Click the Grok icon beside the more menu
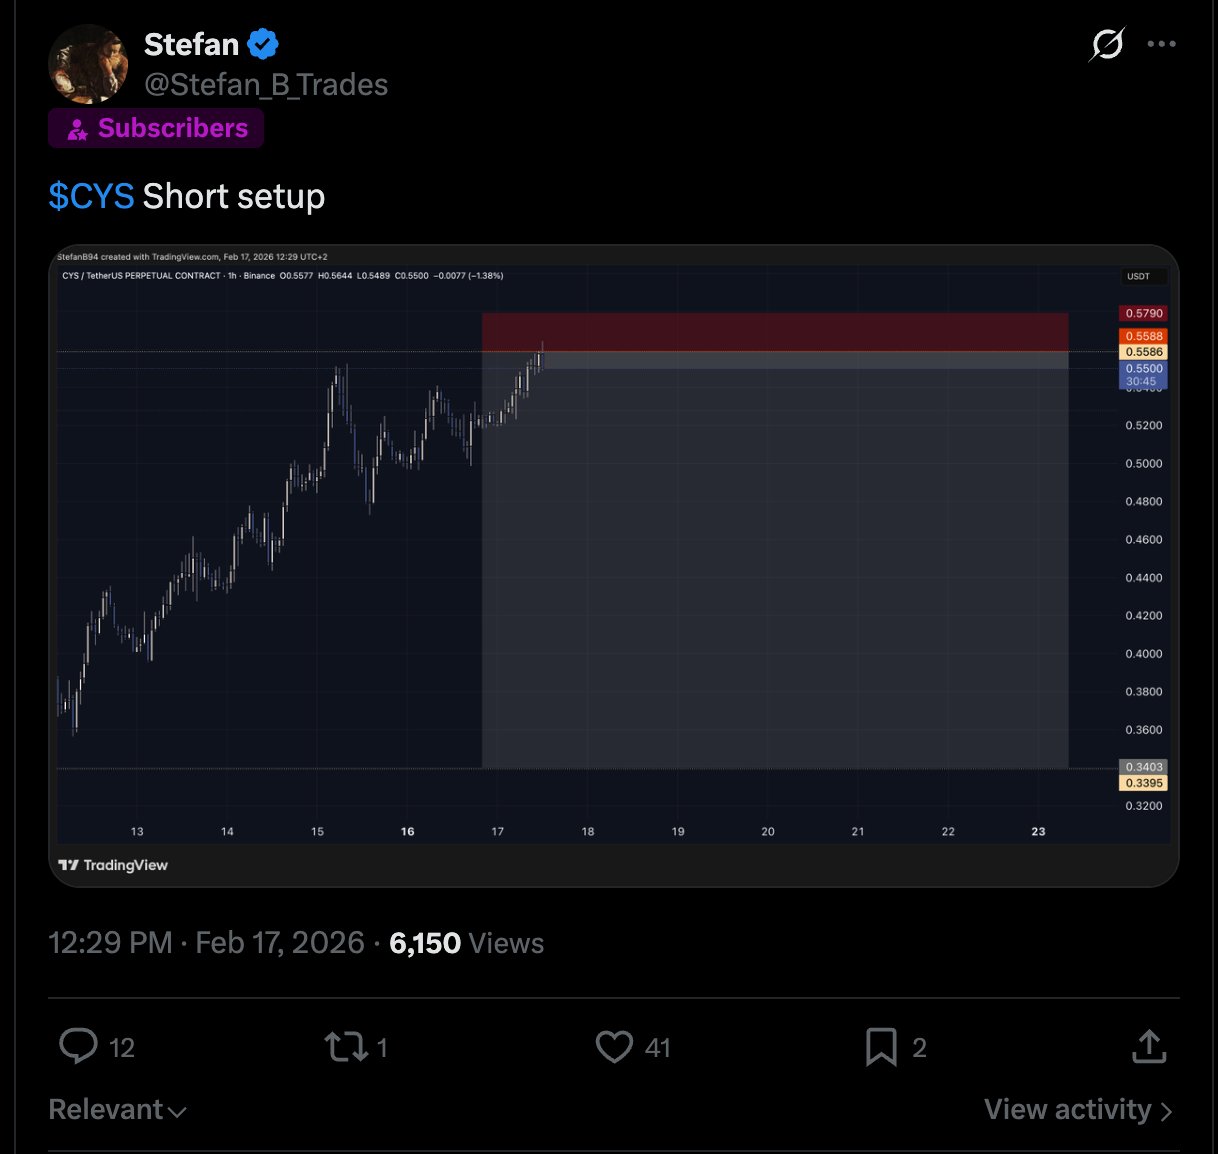The image size is (1218, 1154). pyautogui.click(x=1107, y=44)
